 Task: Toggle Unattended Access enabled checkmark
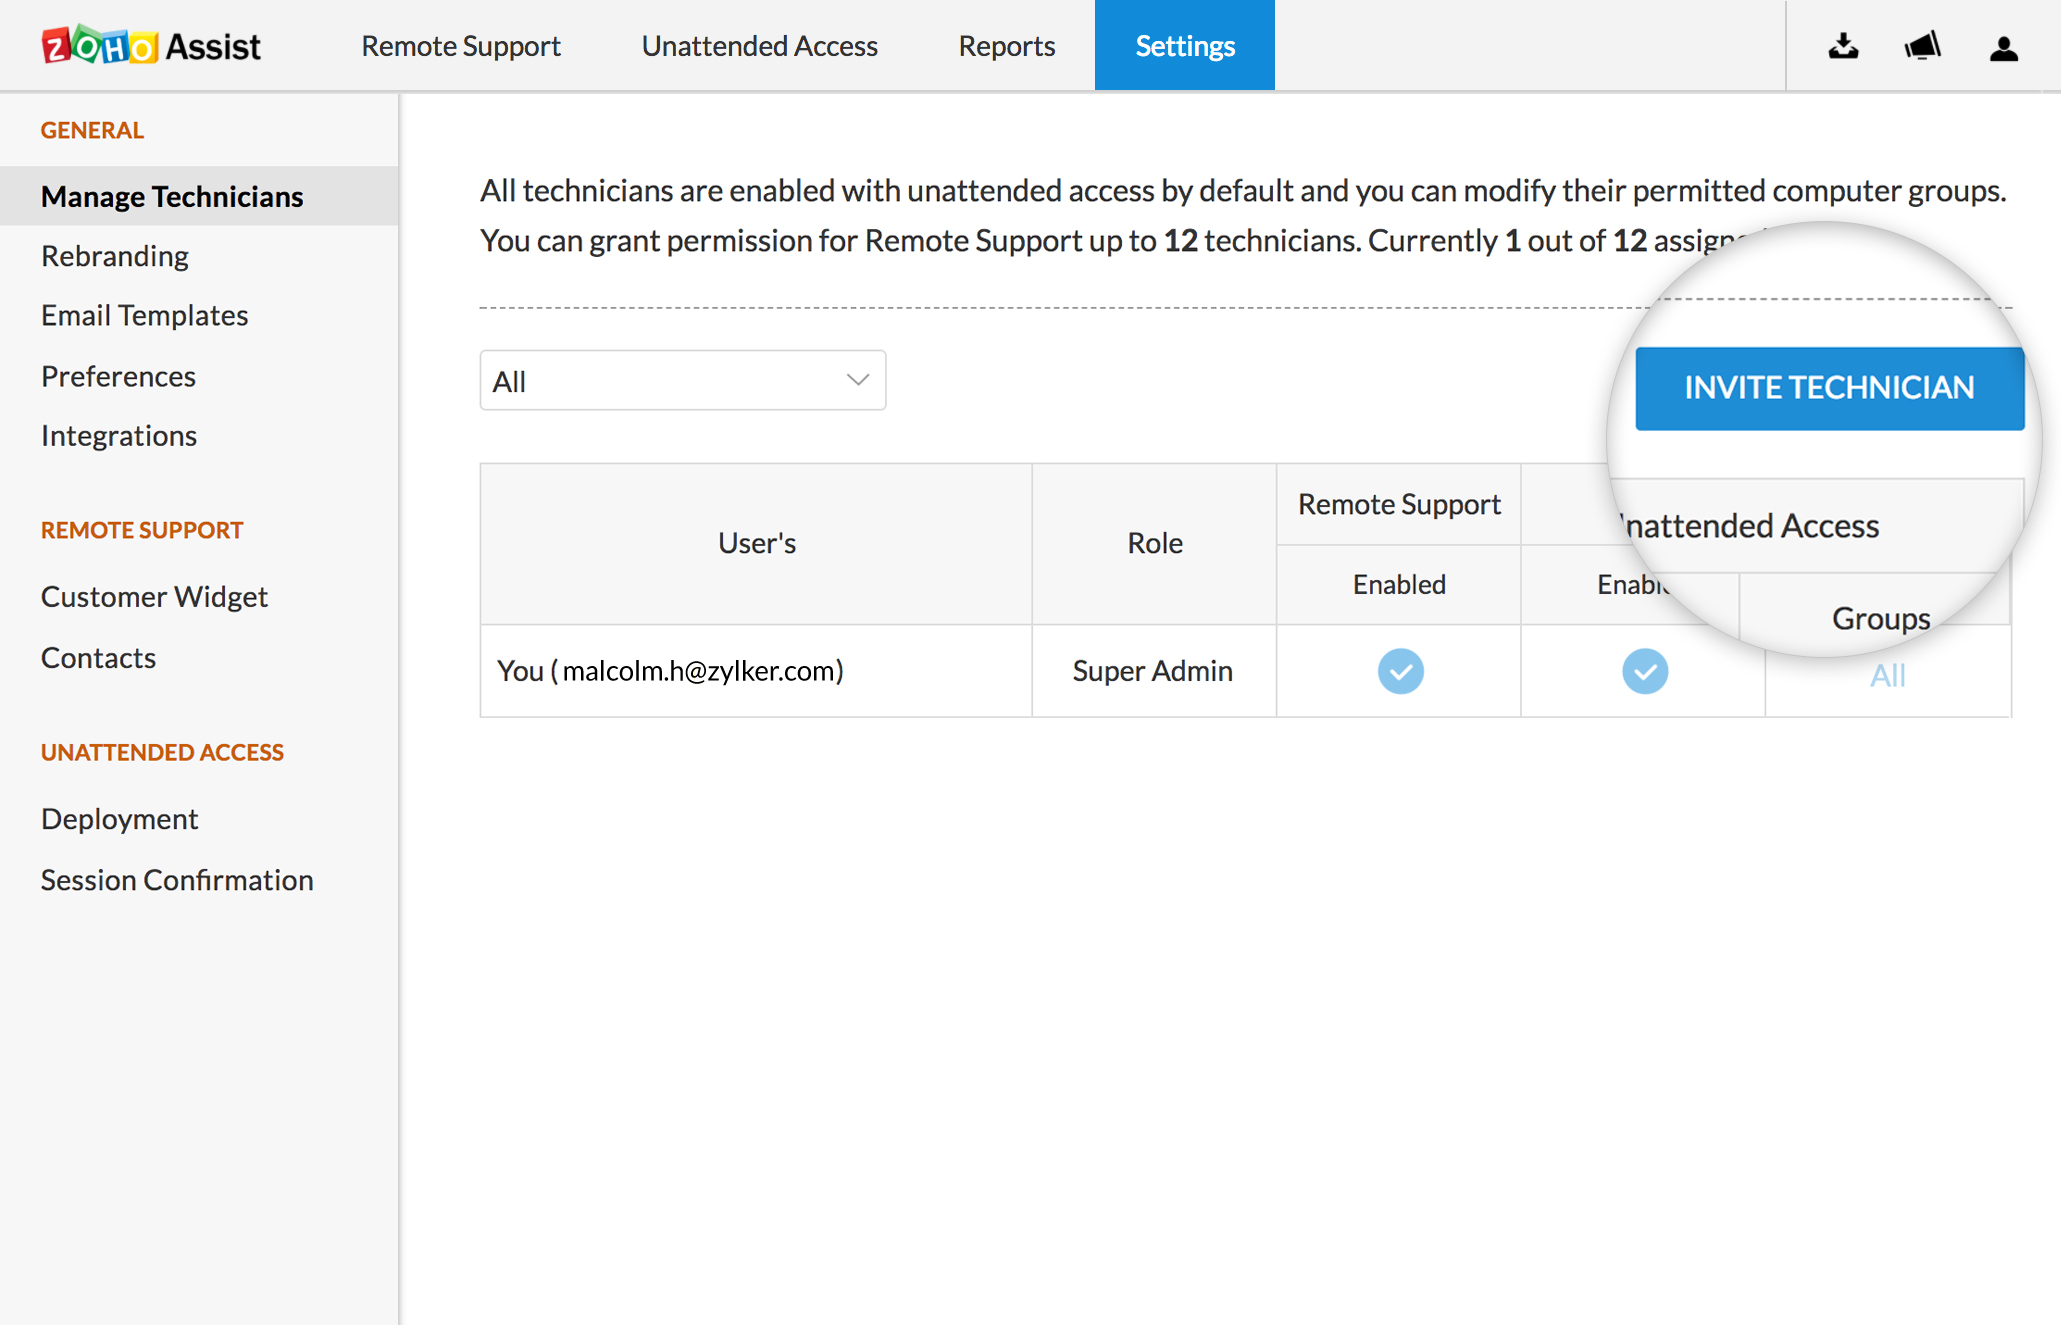point(1644,671)
